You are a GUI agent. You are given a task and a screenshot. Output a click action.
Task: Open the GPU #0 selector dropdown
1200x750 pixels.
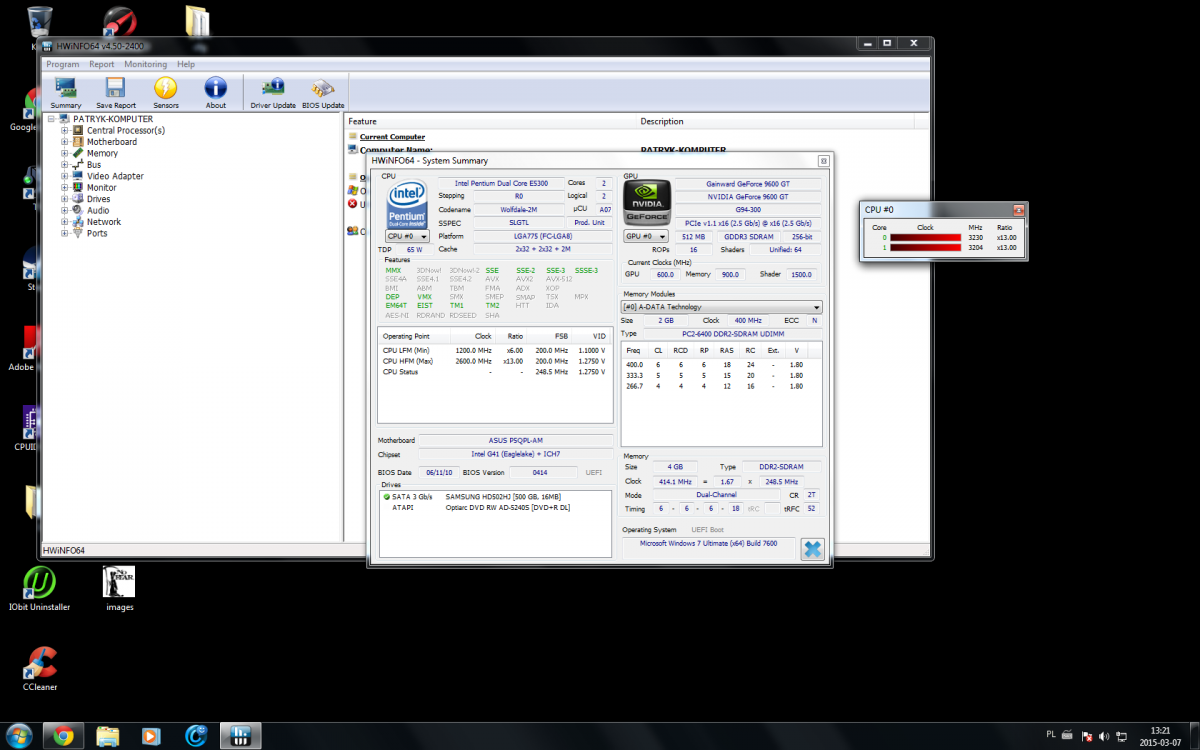pyautogui.click(x=646, y=236)
